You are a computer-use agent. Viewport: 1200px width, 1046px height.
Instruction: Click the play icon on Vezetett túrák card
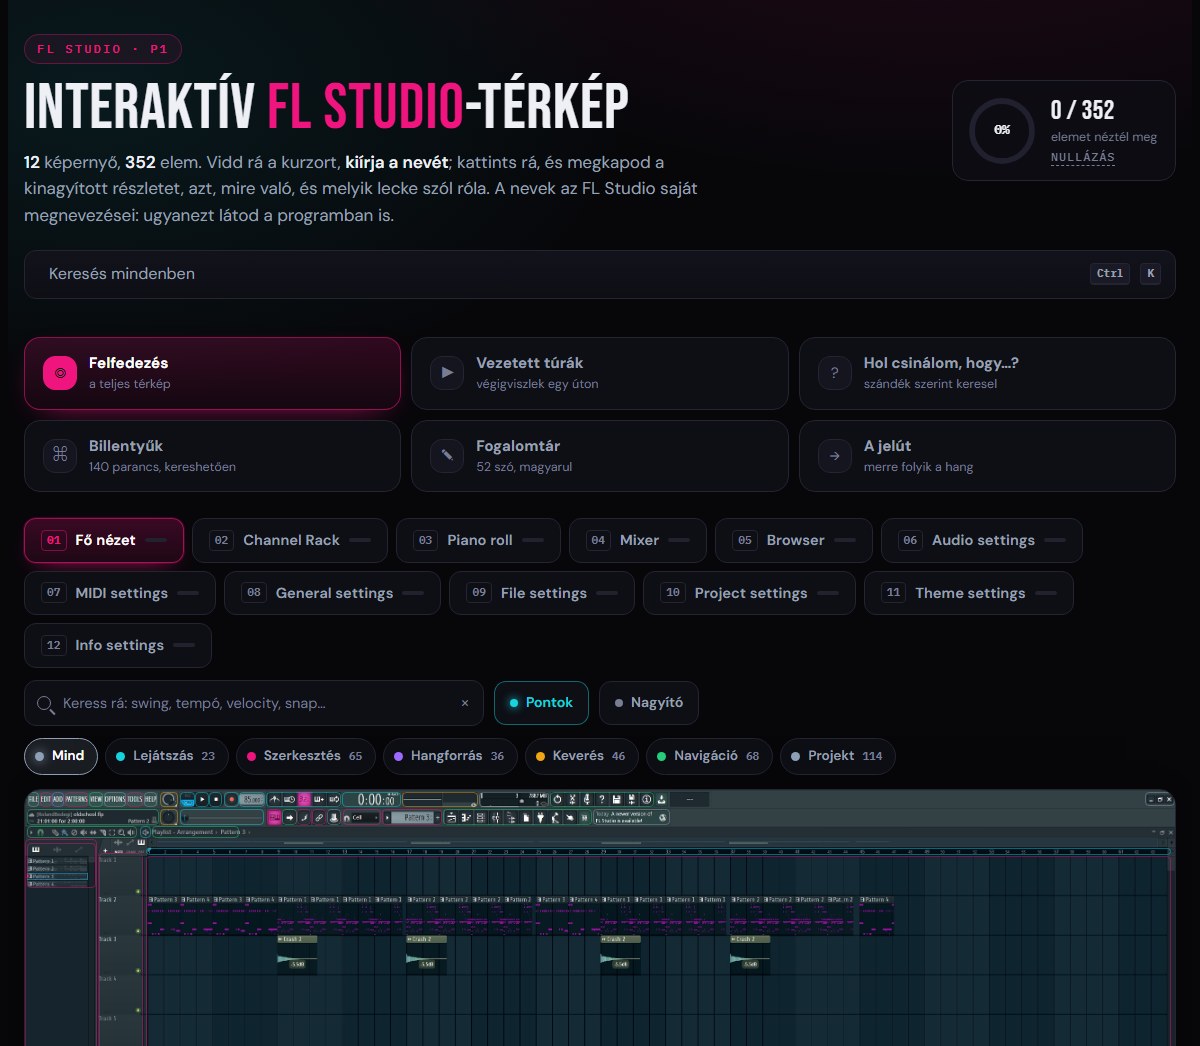click(447, 373)
